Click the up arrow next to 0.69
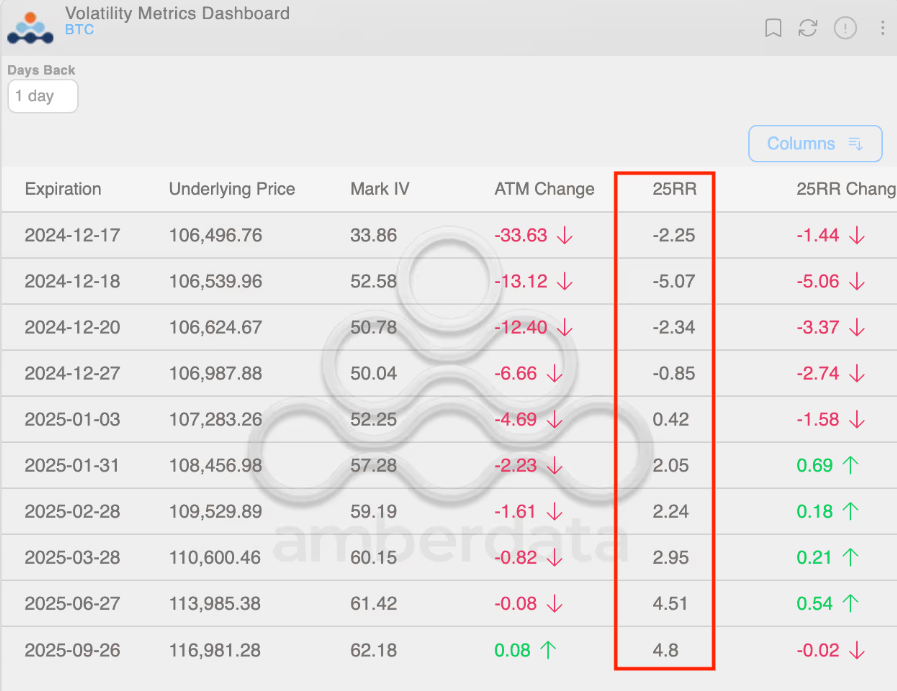Screen dimensions: 897x691 [851, 465]
